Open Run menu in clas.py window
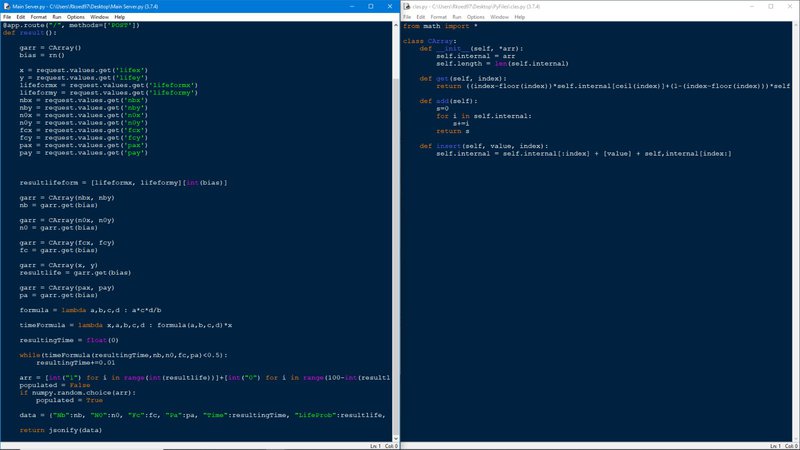The width and height of the screenshot is (800, 450). (456, 17)
